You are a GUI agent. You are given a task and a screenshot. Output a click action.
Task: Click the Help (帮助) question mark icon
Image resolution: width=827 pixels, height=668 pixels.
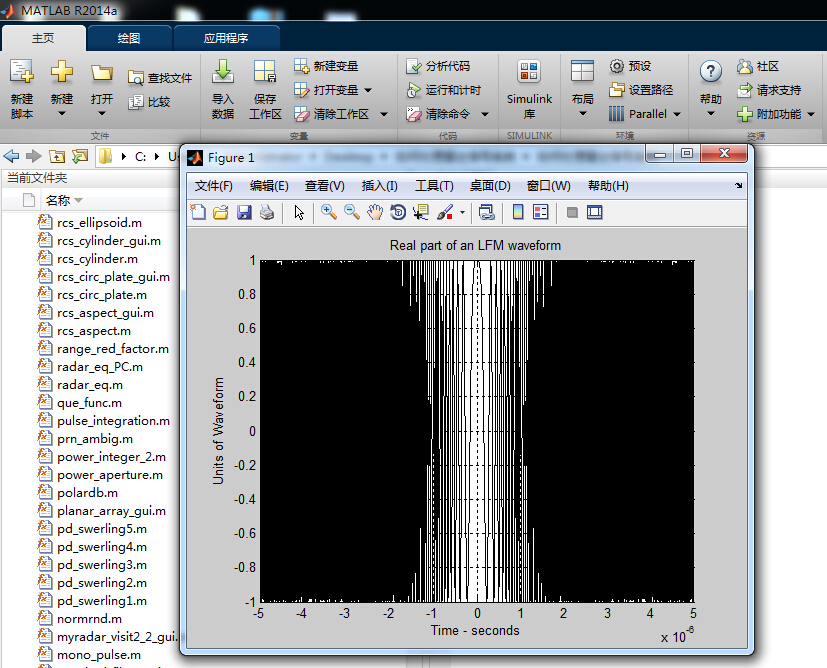click(710, 71)
